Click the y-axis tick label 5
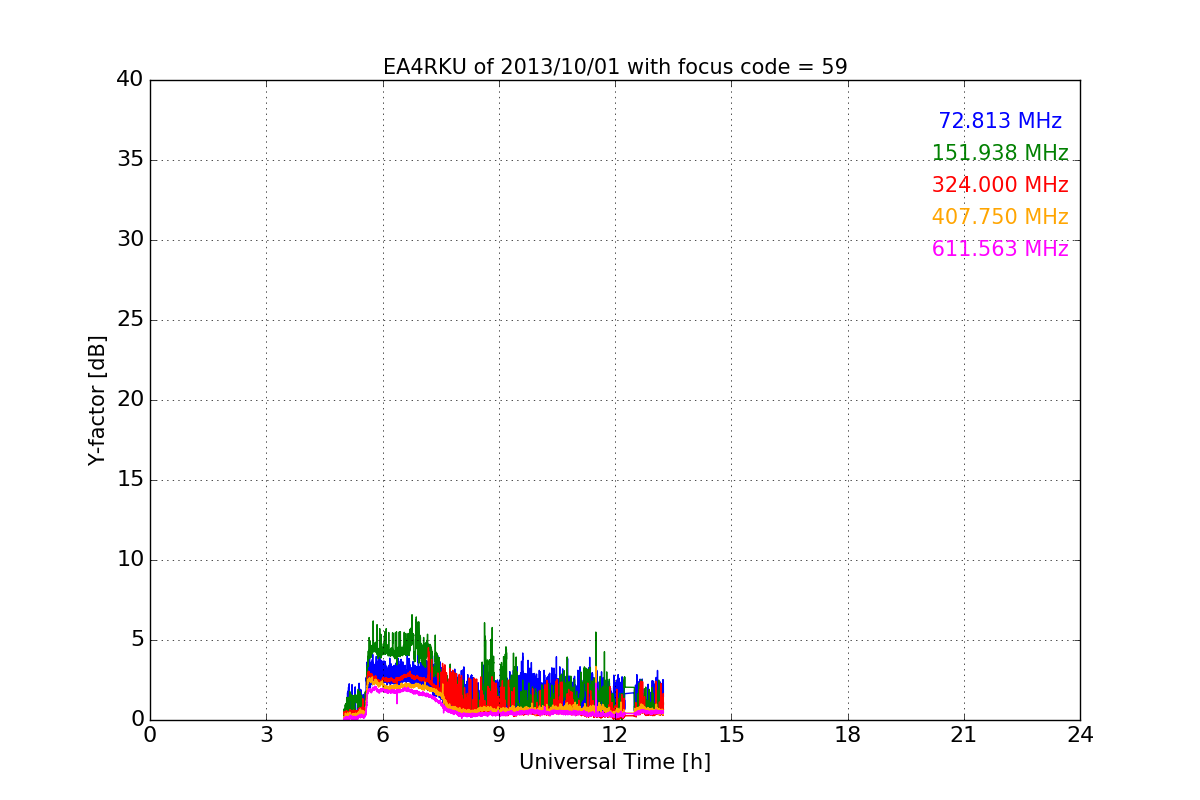This screenshot has width=1200, height=800. 137,640
